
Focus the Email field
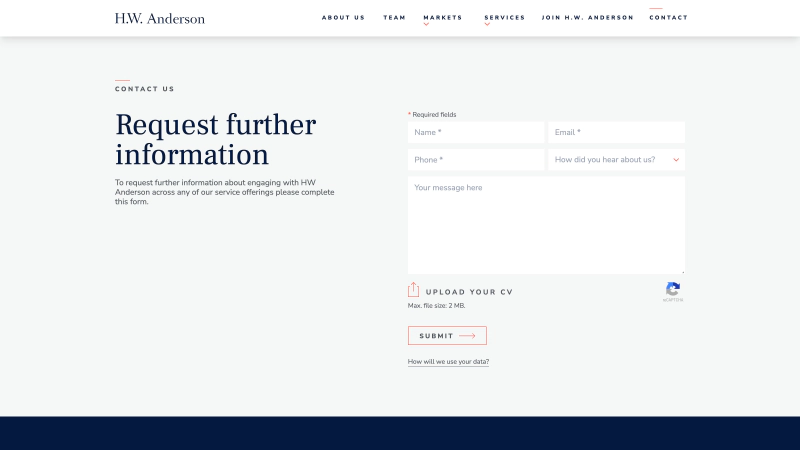click(616, 132)
